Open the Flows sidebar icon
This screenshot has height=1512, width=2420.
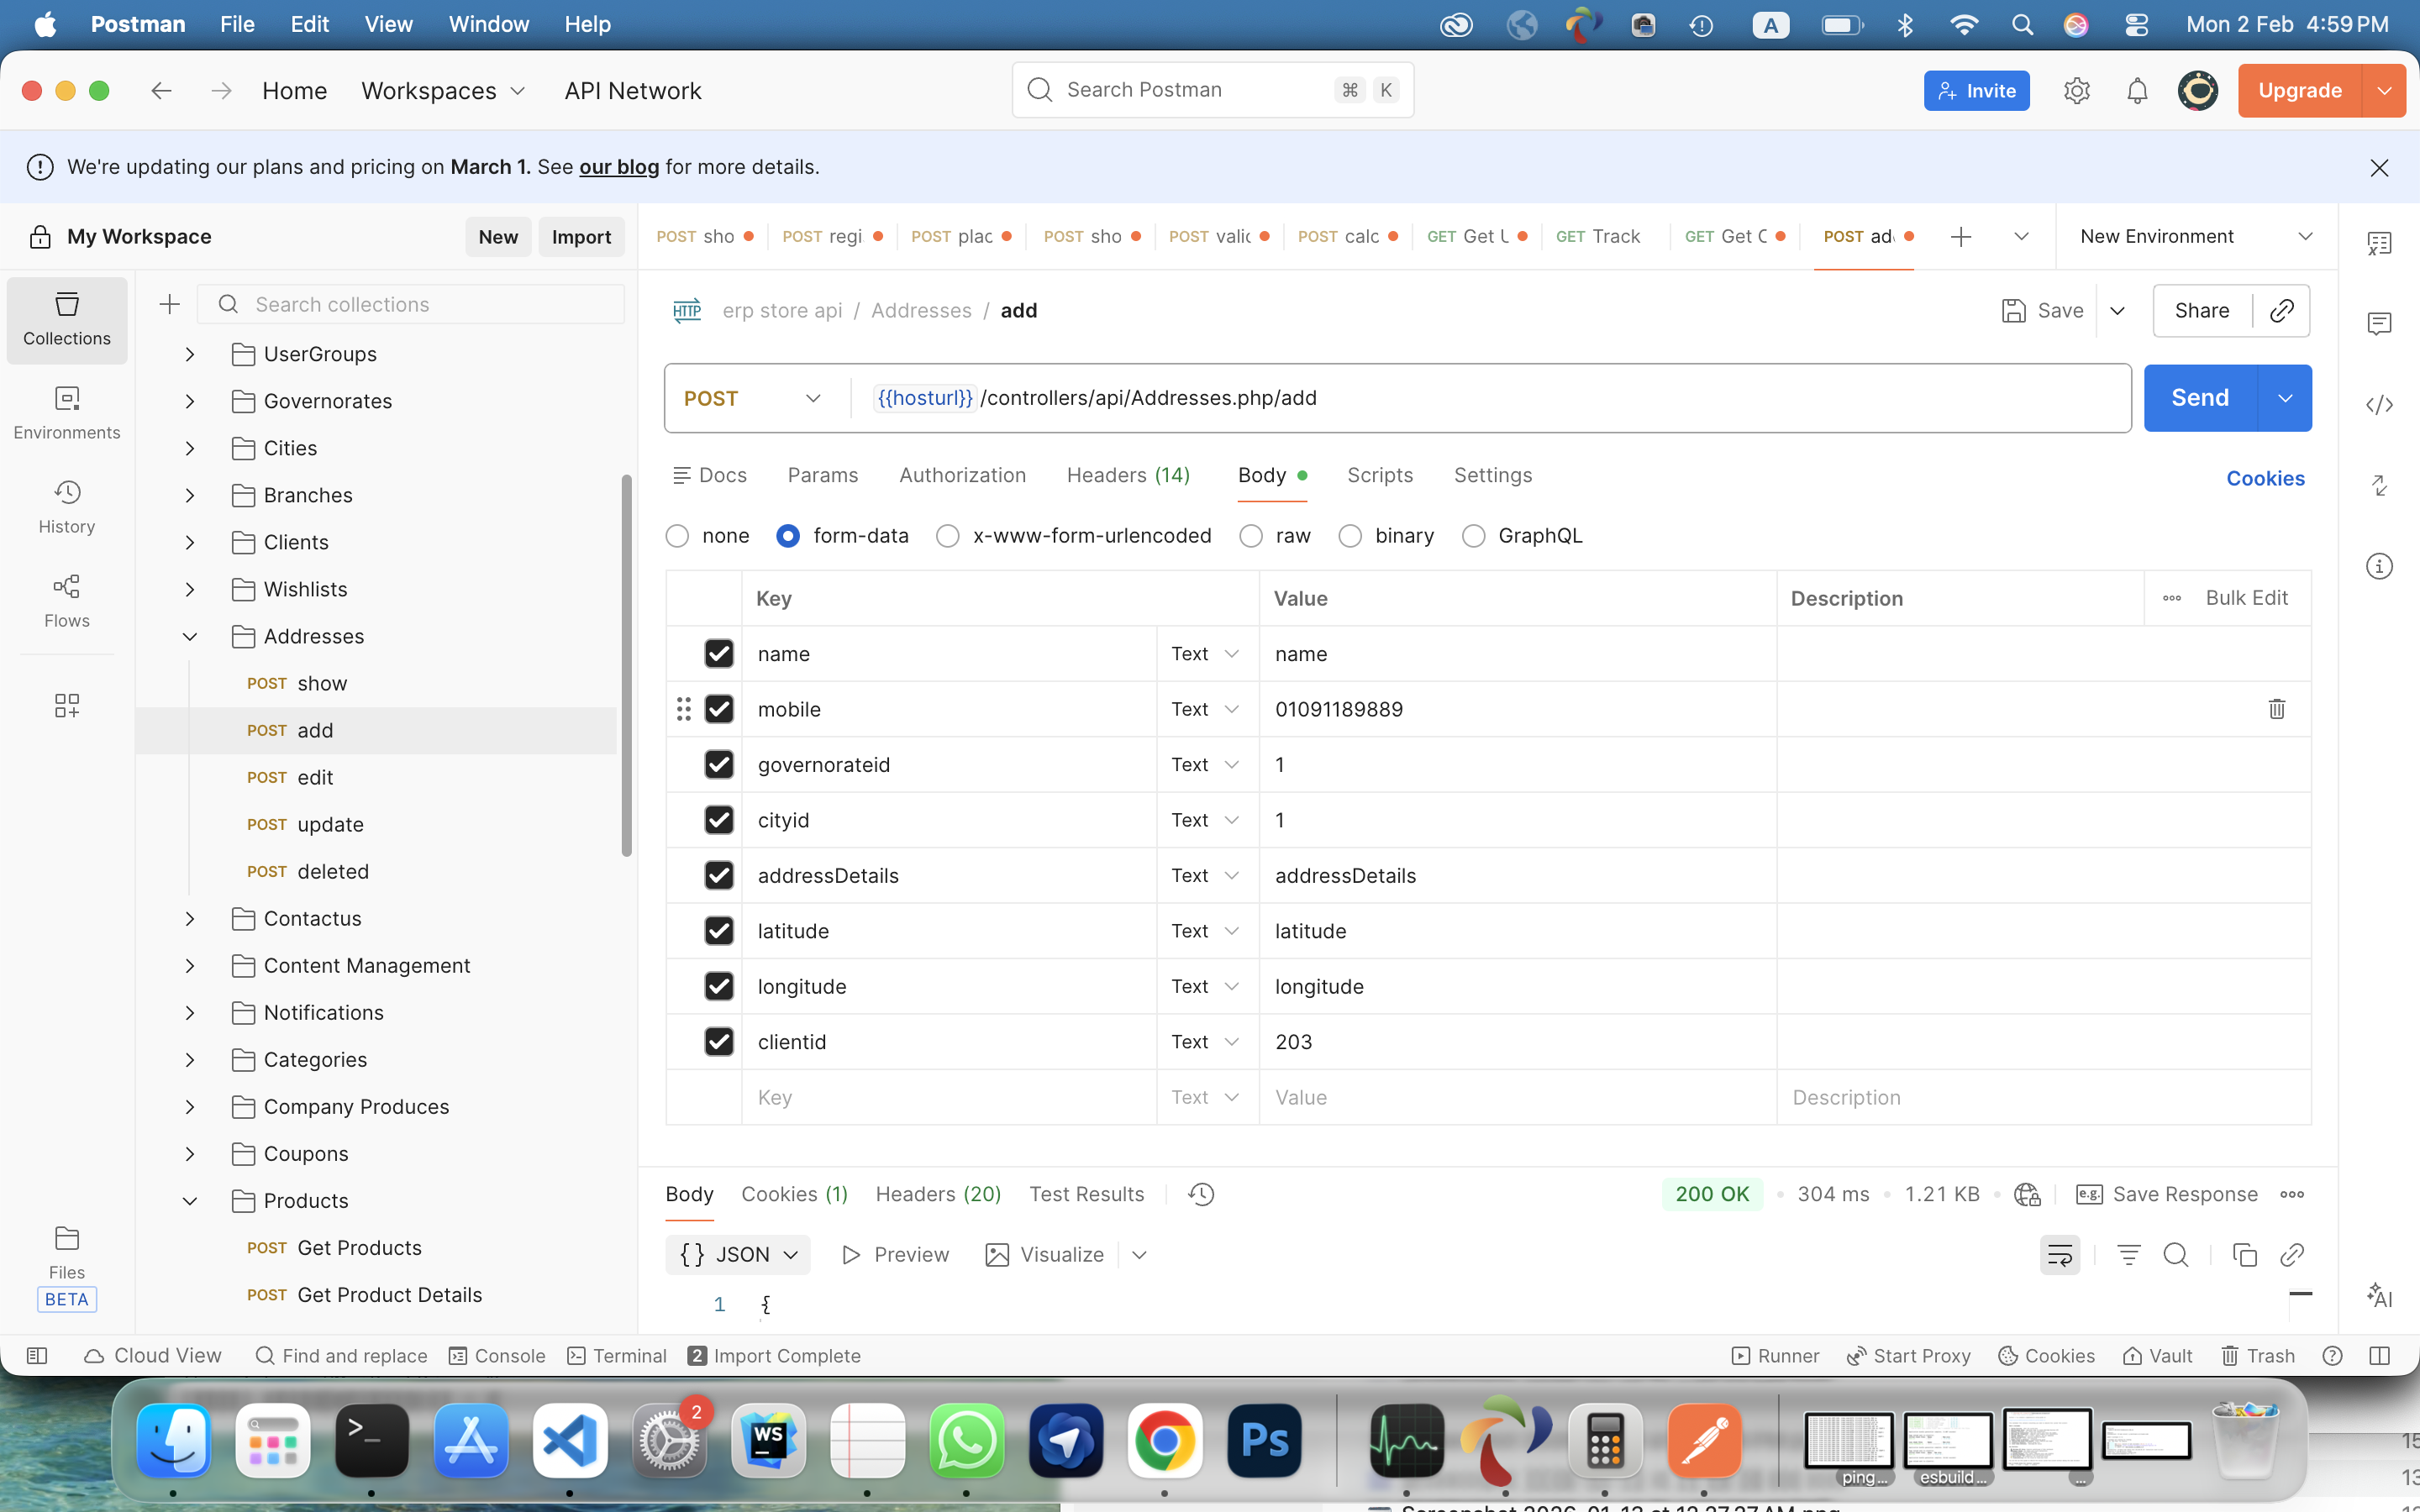[66, 600]
